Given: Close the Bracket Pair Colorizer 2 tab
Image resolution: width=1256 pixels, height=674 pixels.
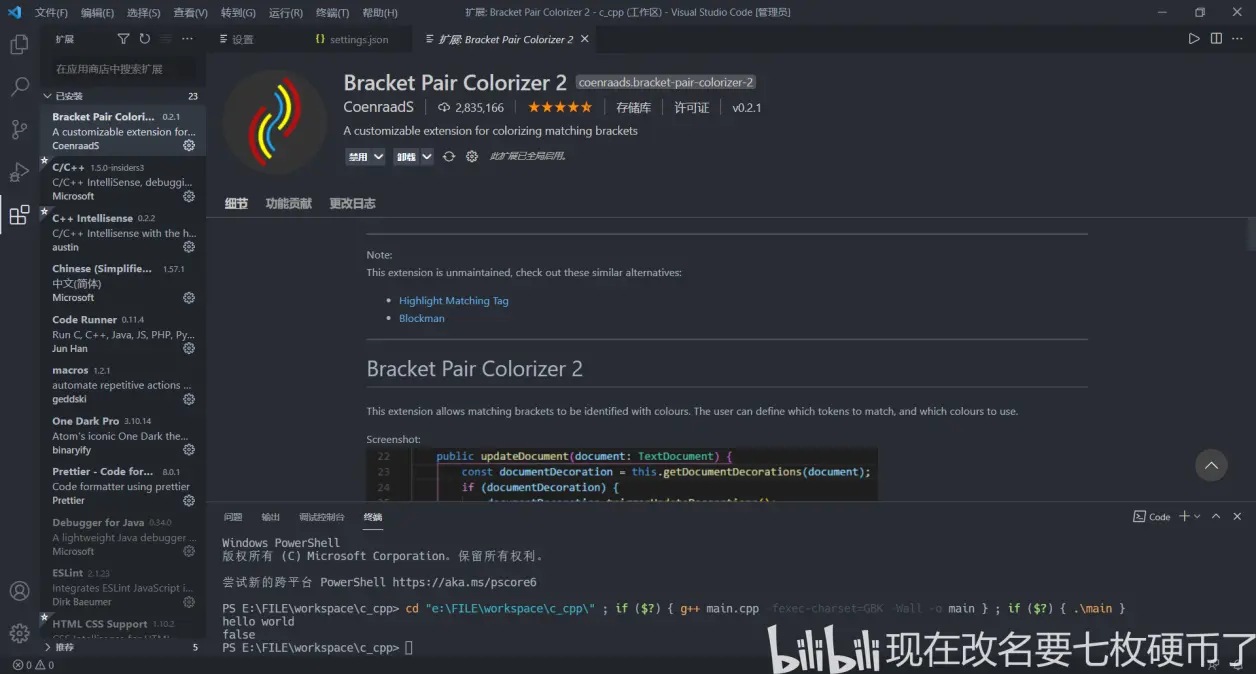Looking at the screenshot, I should (x=585, y=39).
